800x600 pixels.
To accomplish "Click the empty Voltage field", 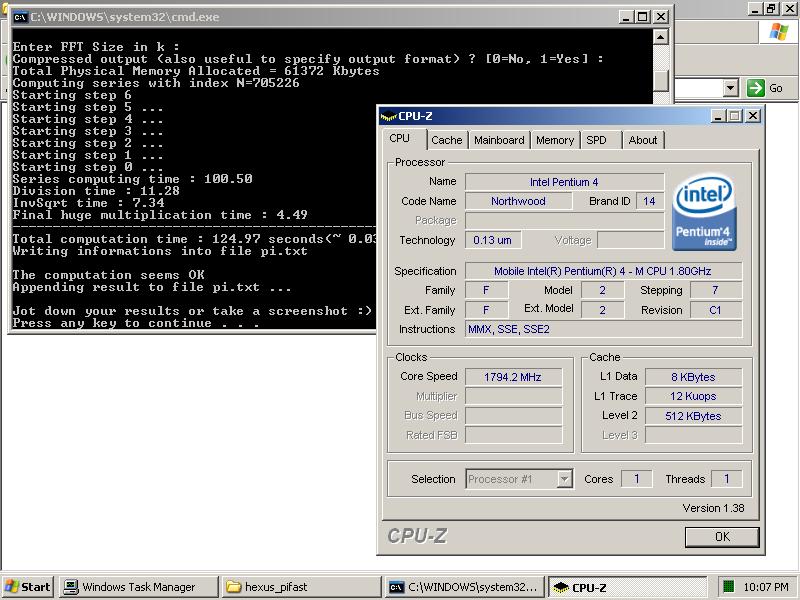I will (631, 240).
